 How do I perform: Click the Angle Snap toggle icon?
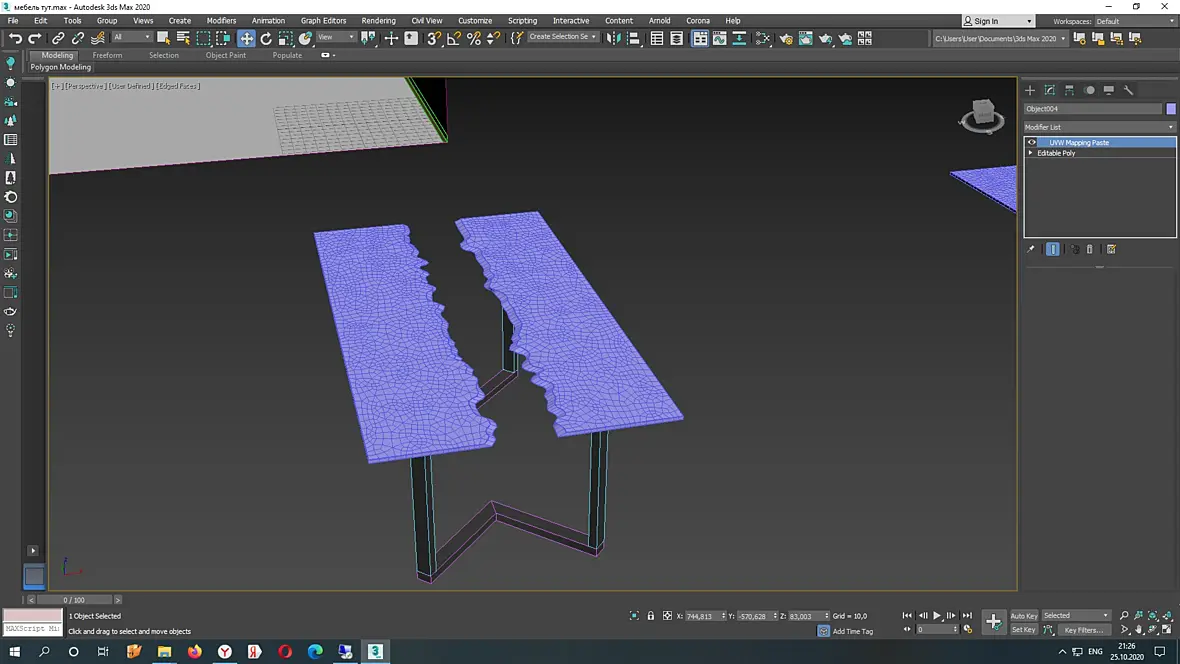point(454,38)
